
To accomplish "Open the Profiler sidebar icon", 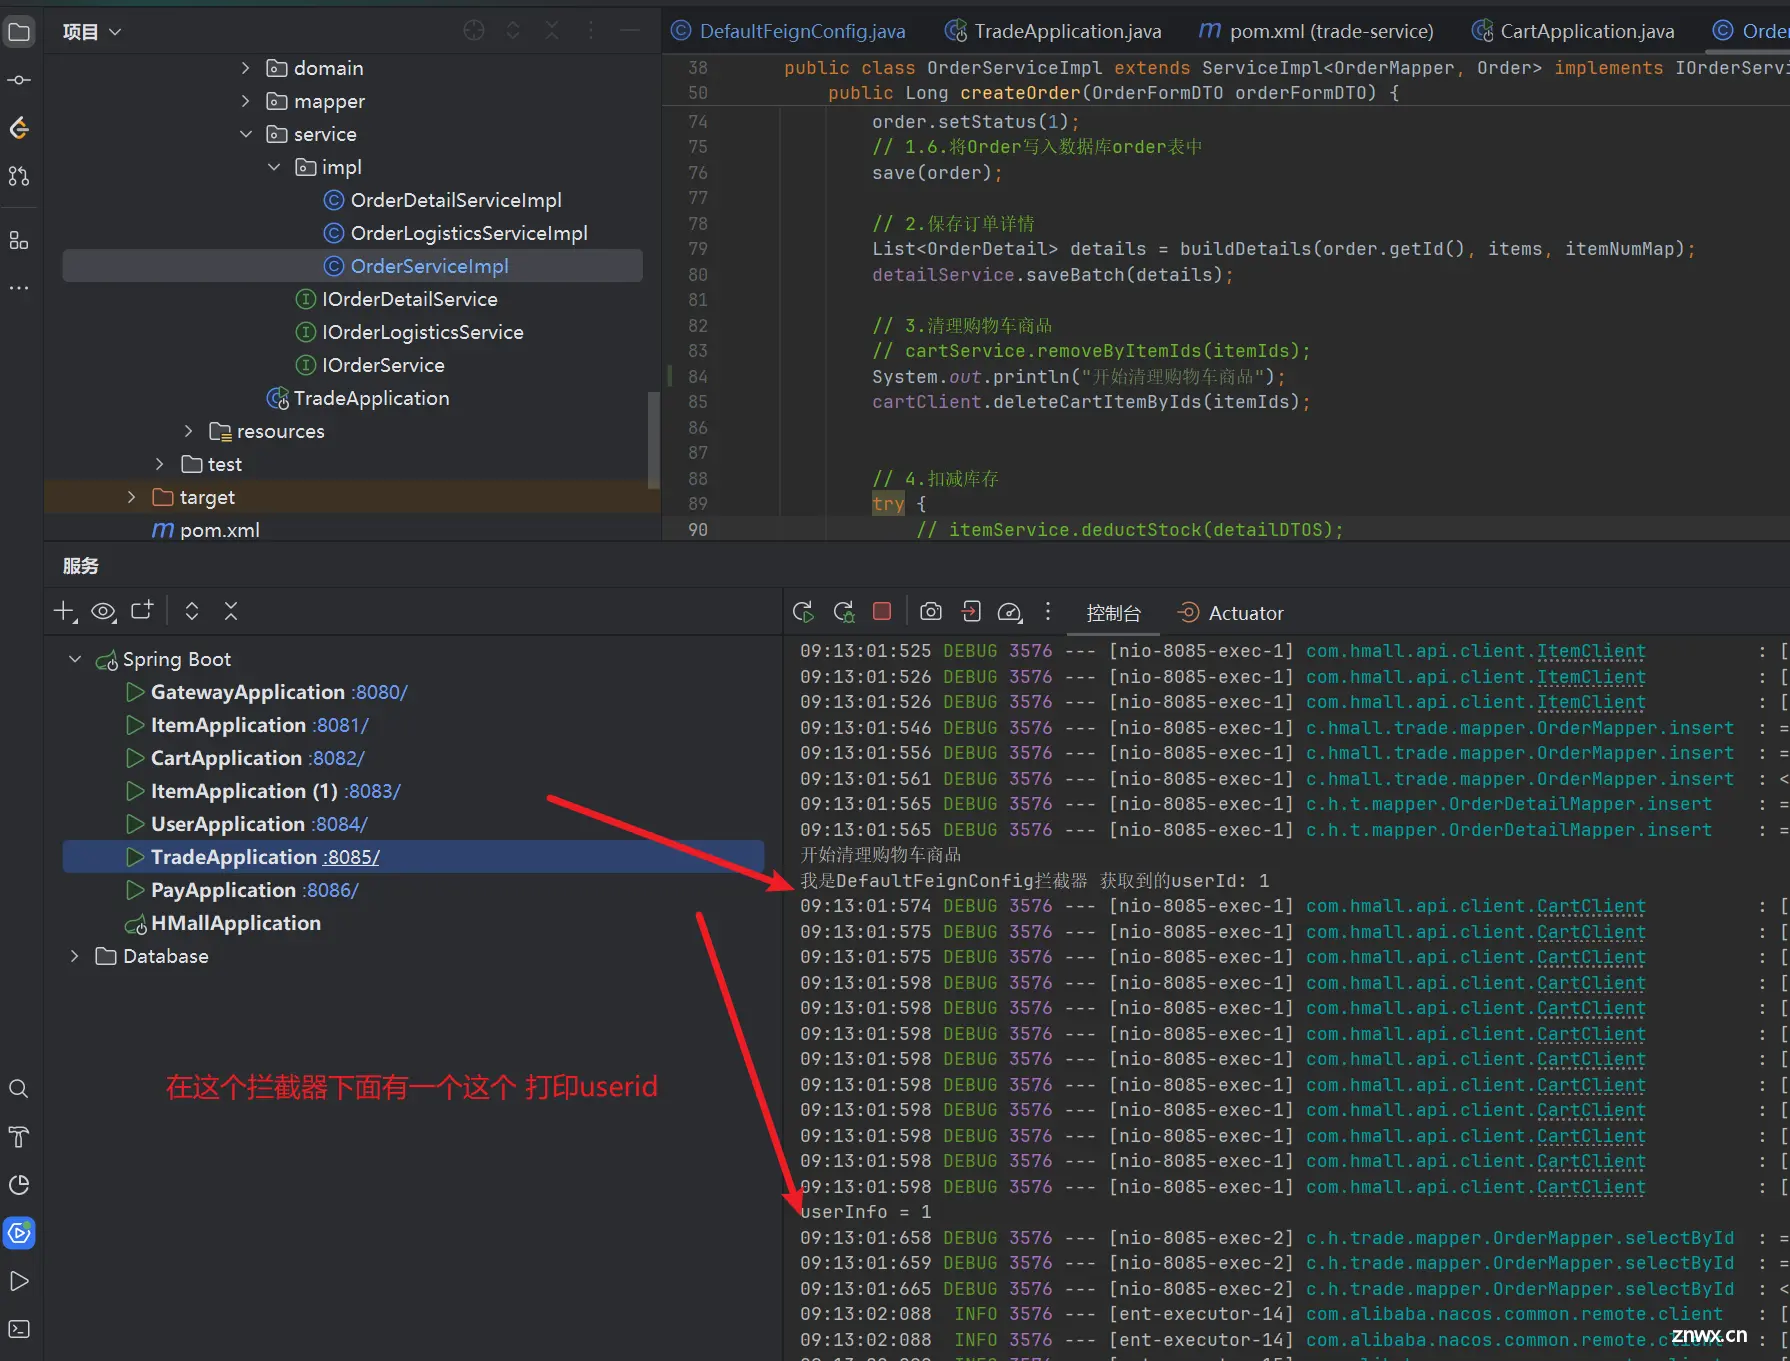I will point(19,1185).
